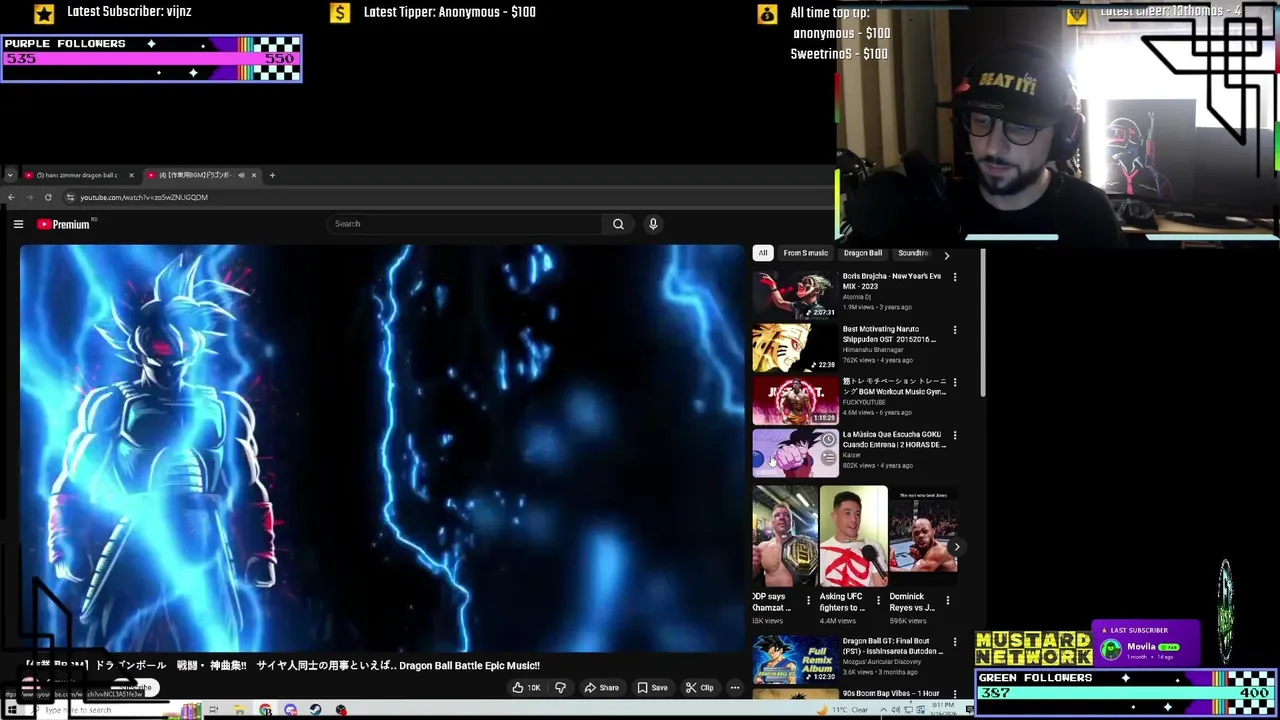Open options for La Música GOKU video
1280x720 pixels.
(955, 436)
